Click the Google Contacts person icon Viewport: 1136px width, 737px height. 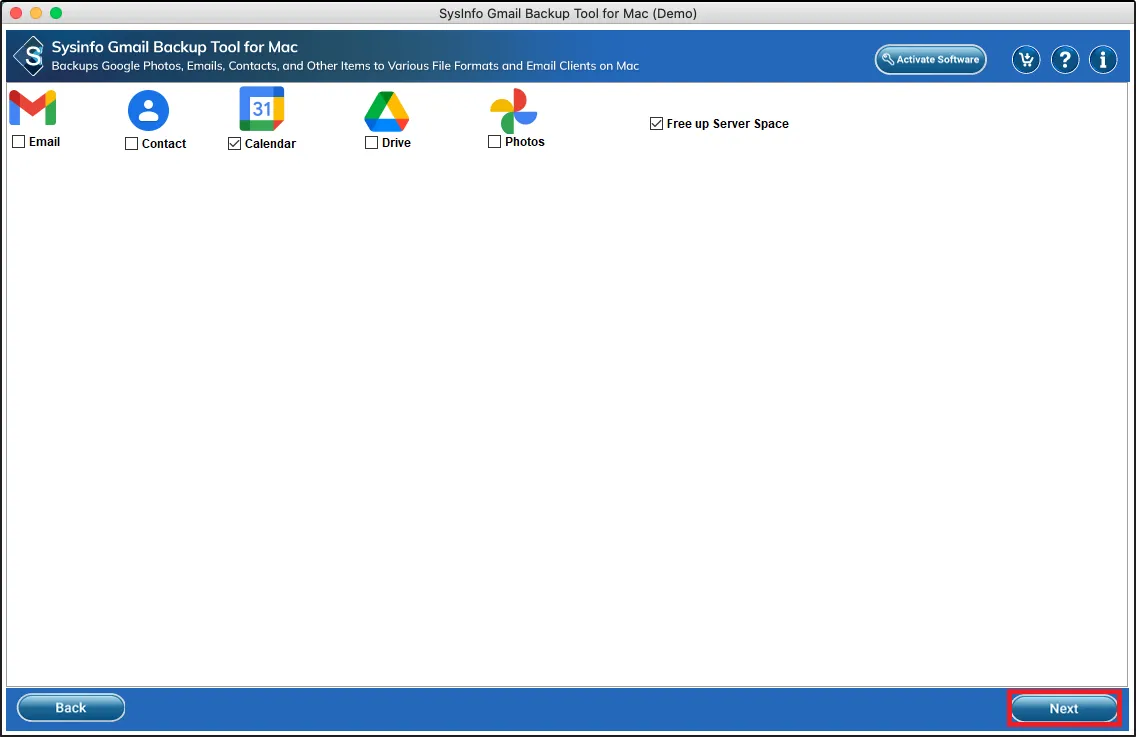(149, 110)
